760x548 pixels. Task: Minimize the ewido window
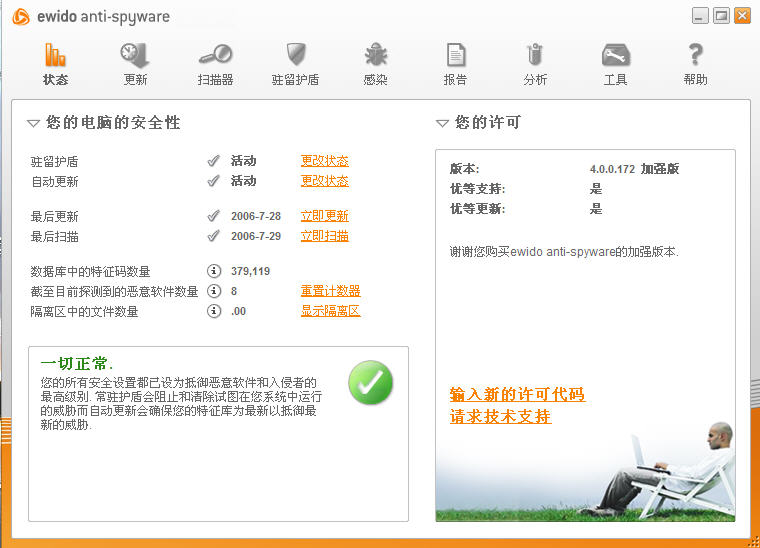point(700,16)
